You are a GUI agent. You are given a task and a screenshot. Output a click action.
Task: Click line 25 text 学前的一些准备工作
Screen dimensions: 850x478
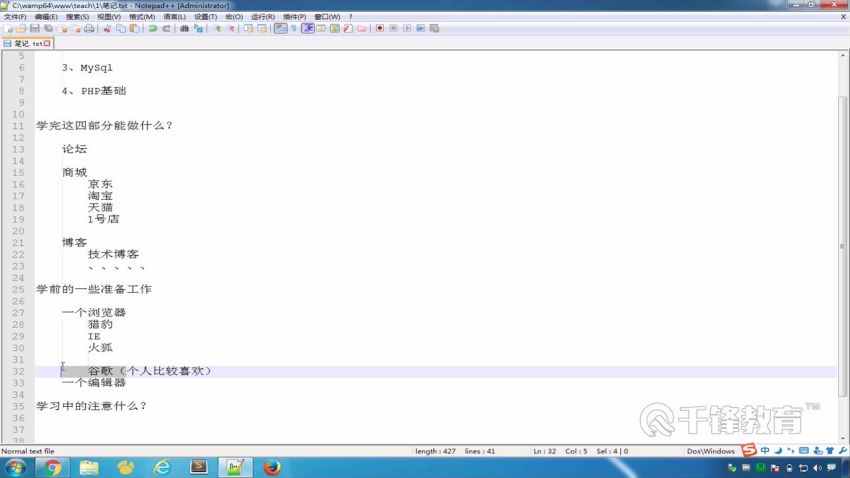pos(94,289)
